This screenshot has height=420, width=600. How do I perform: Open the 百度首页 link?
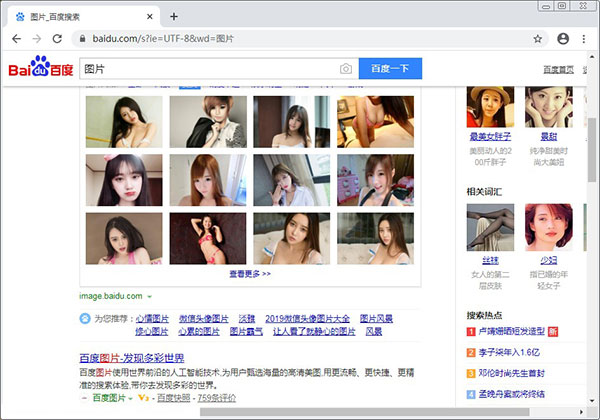[559, 70]
